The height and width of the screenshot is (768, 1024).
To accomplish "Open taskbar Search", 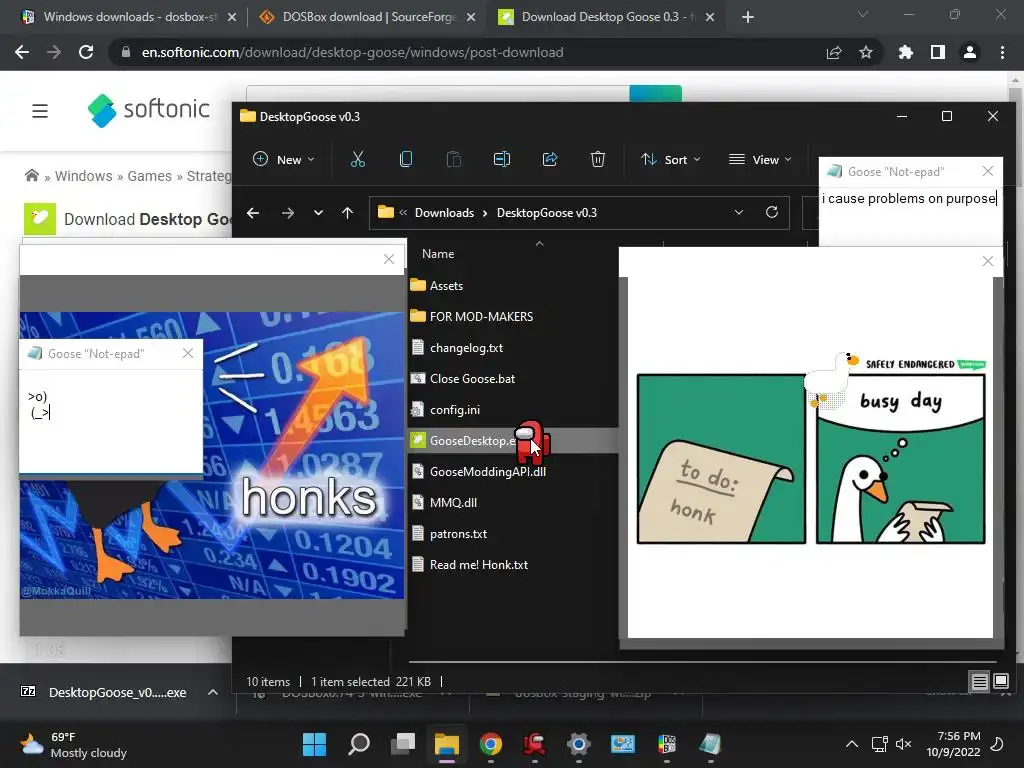I will (359, 744).
